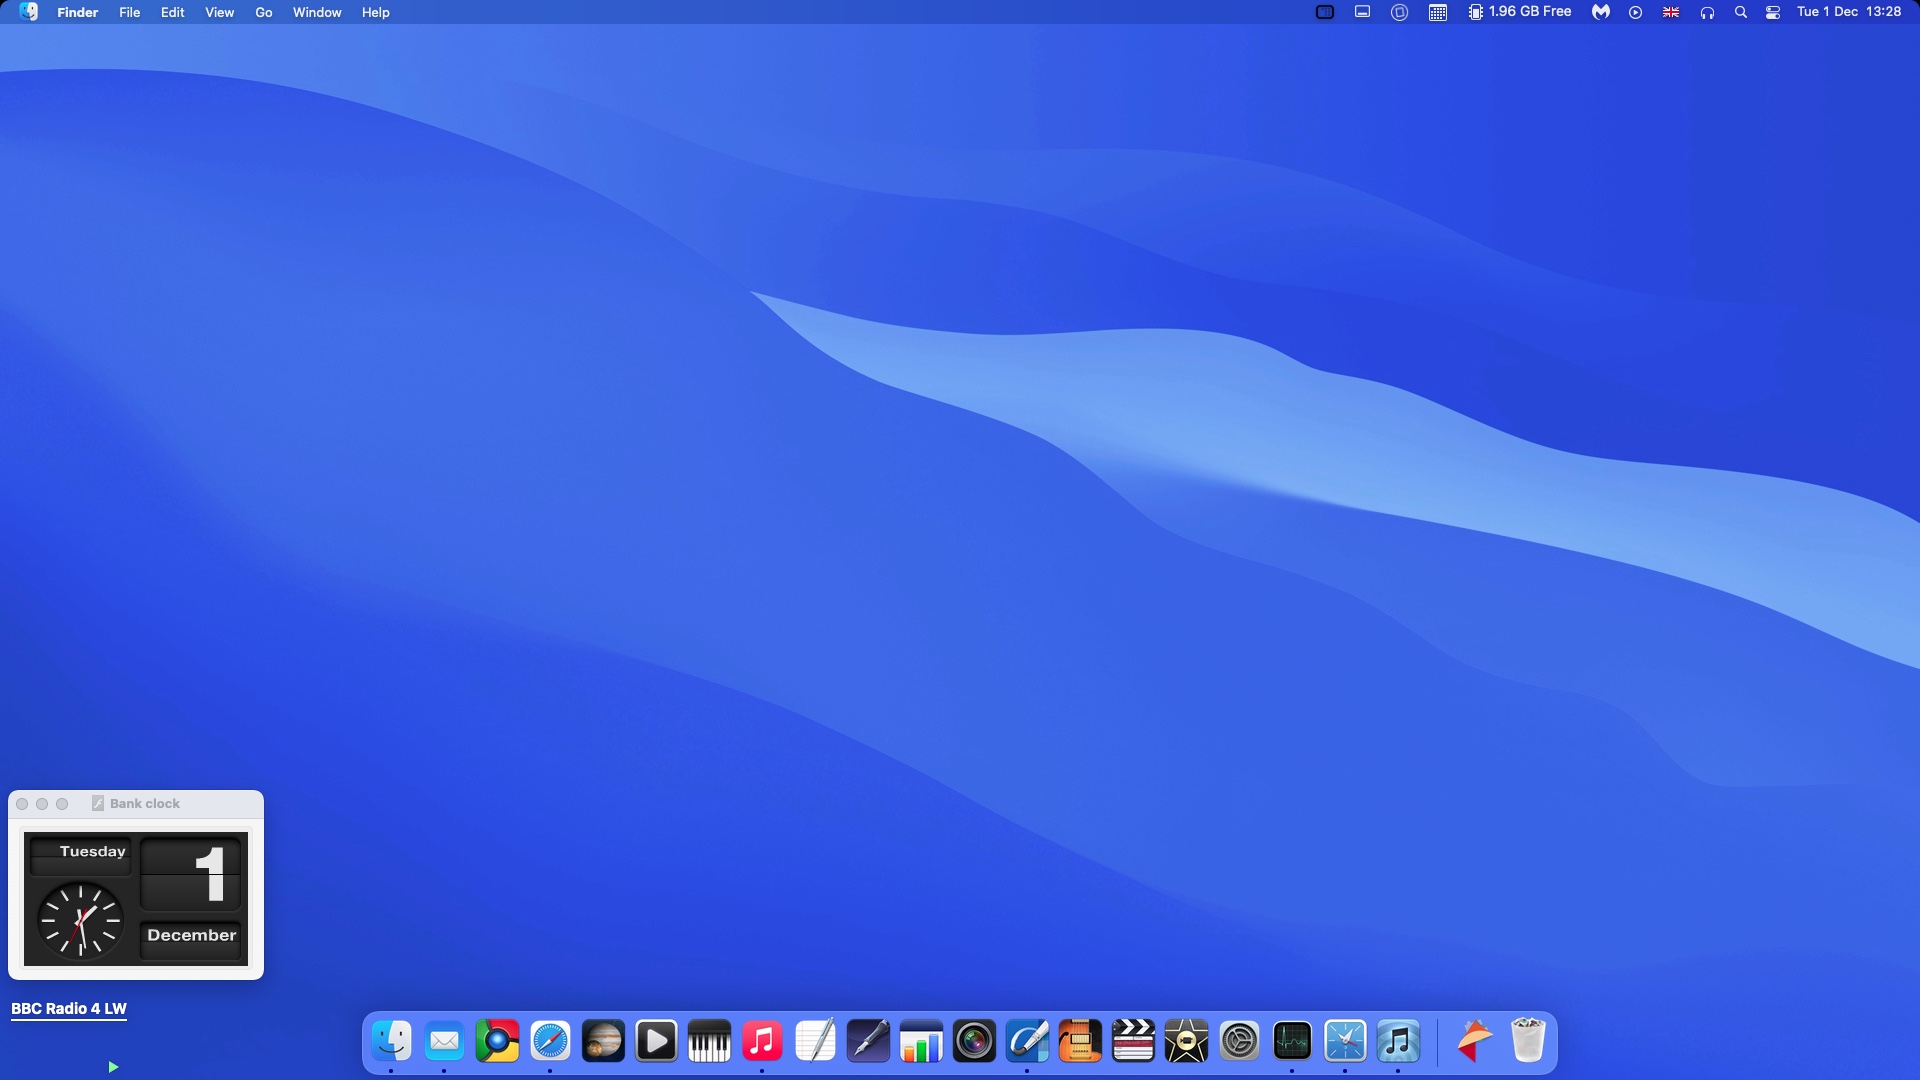Open the menu bar date and time
This screenshot has width=1920, height=1080.
(1848, 12)
